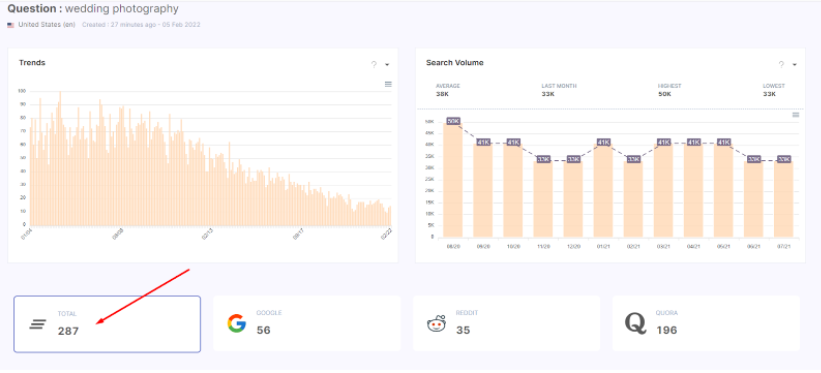Image resolution: width=821 pixels, height=373 pixels.
Task: Click the LAST MONTH 33K statistic
Action: tap(559, 90)
